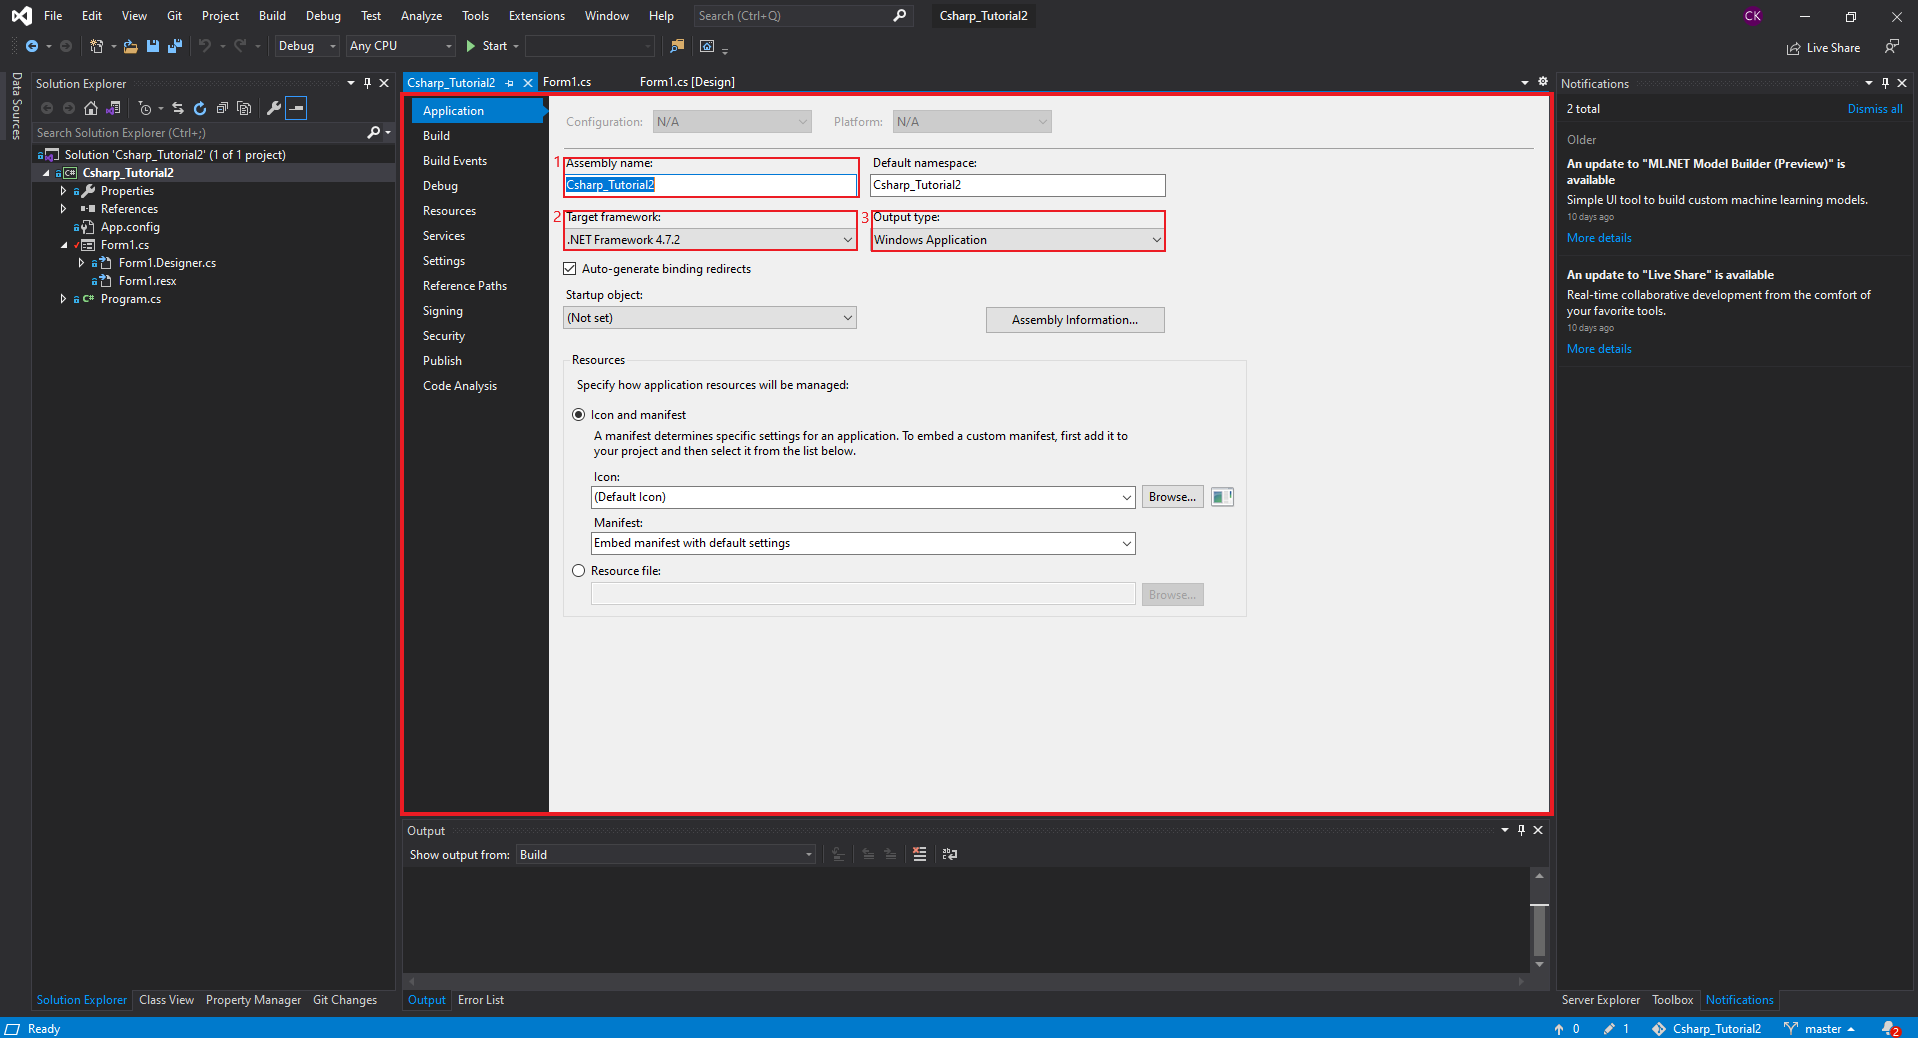Select the Resource file radio button
Viewport: 1918px width, 1038px height.
click(578, 571)
